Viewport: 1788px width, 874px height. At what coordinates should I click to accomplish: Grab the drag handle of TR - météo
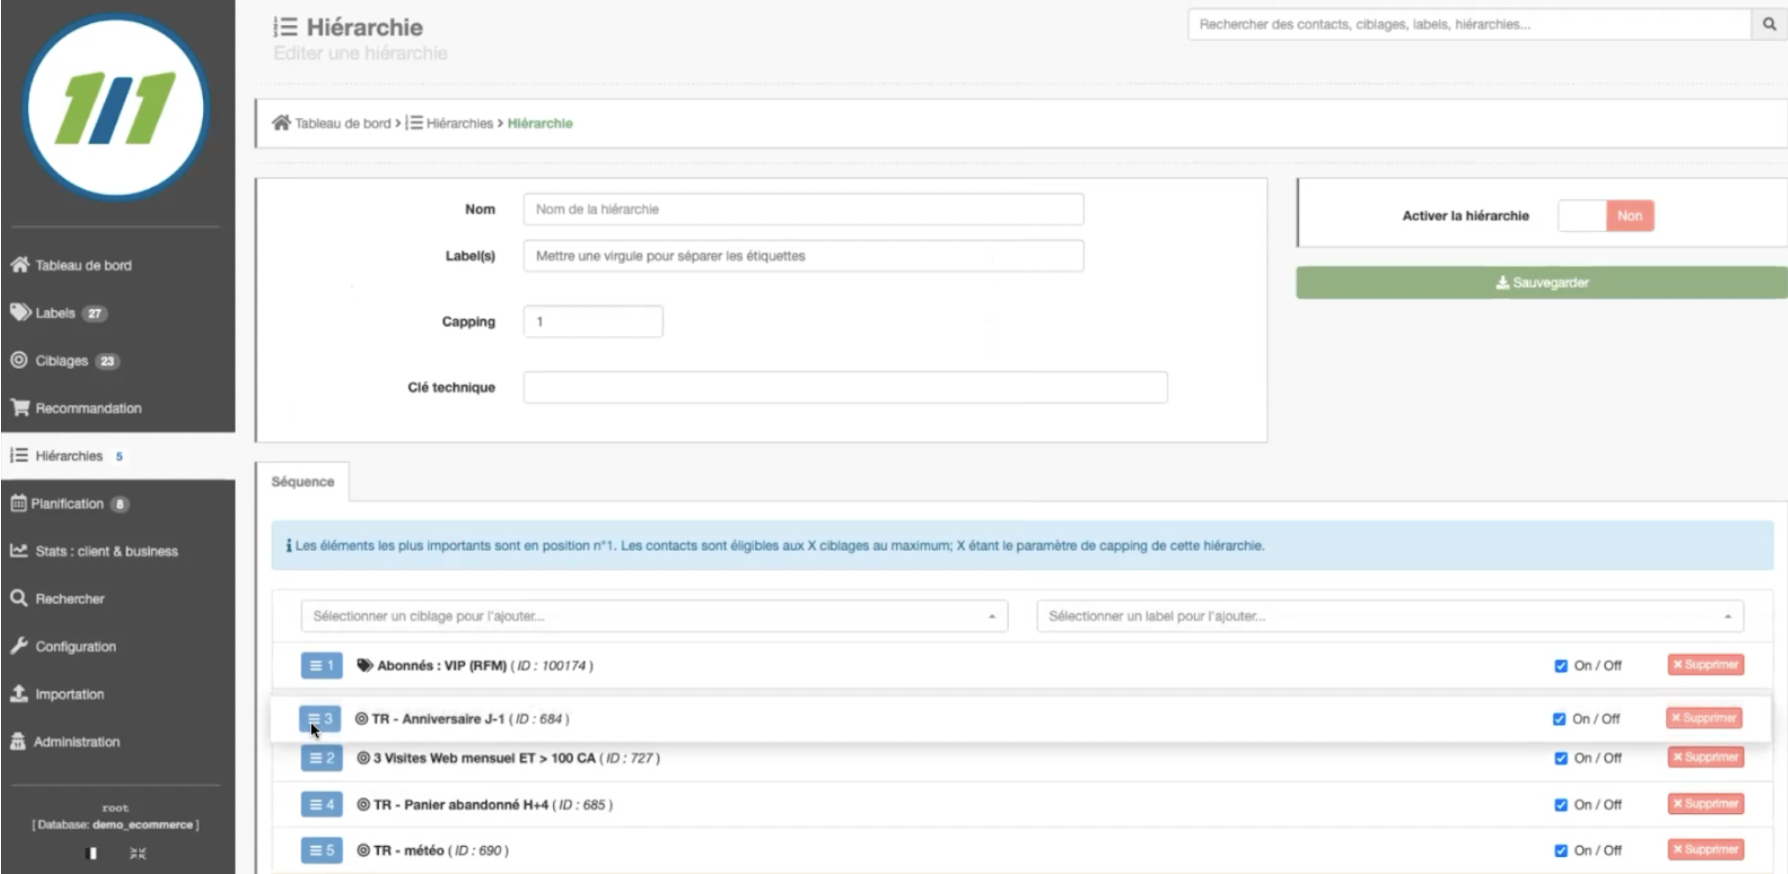click(x=321, y=850)
